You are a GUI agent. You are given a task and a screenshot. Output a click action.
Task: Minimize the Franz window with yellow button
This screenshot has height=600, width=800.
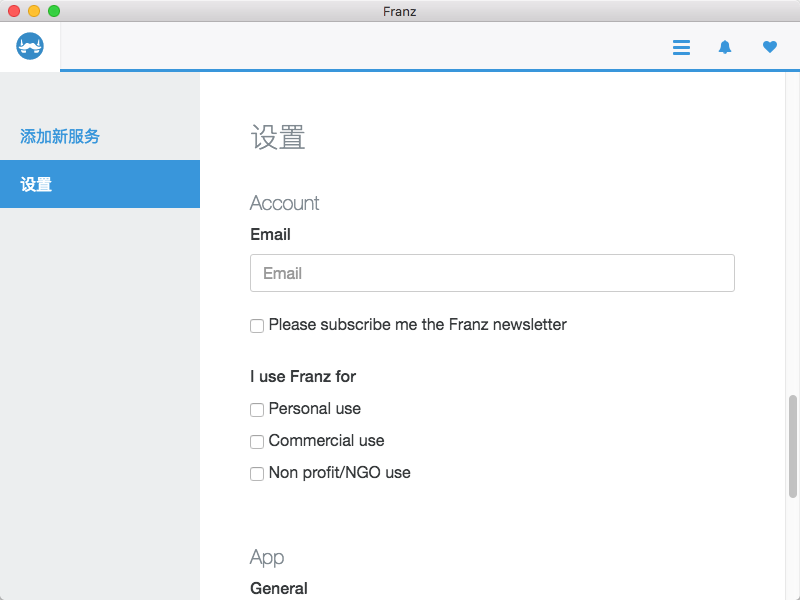(34, 11)
